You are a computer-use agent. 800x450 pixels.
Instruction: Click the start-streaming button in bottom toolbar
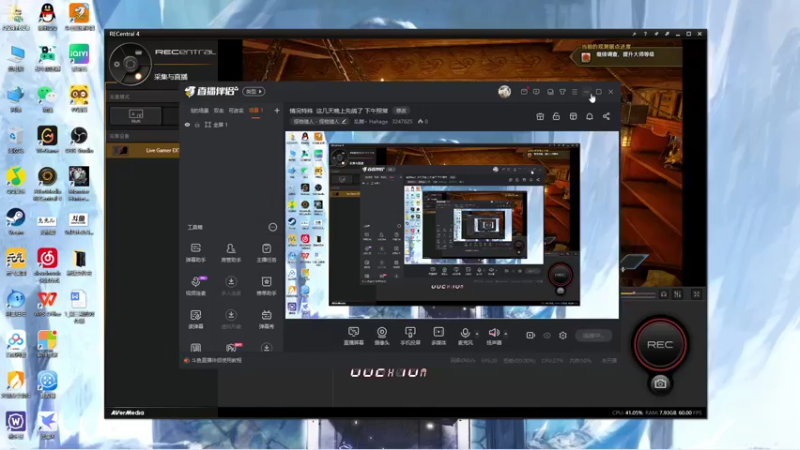click(x=593, y=335)
